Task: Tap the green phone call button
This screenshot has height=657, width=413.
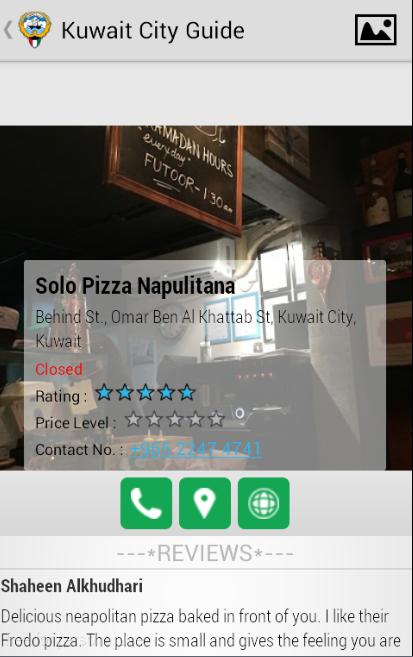Action: [146, 503]
